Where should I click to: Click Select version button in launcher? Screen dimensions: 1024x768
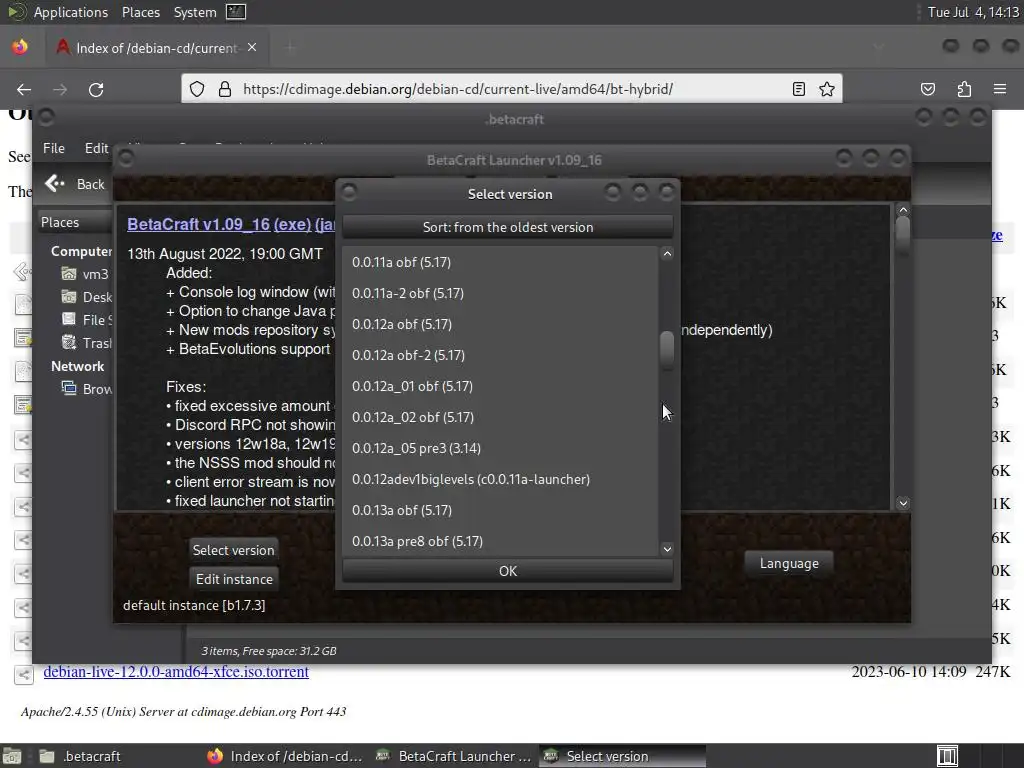pyautogui.click(x=233, y=550)
